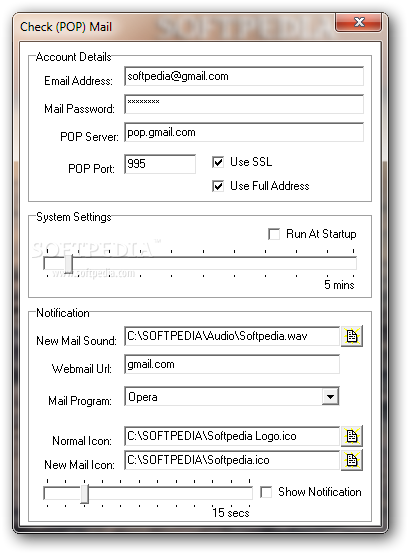The image size is (409, 554).
Task: Click the New Mail Icon path field
Action: pyautogui.click(x=232, y=460)
